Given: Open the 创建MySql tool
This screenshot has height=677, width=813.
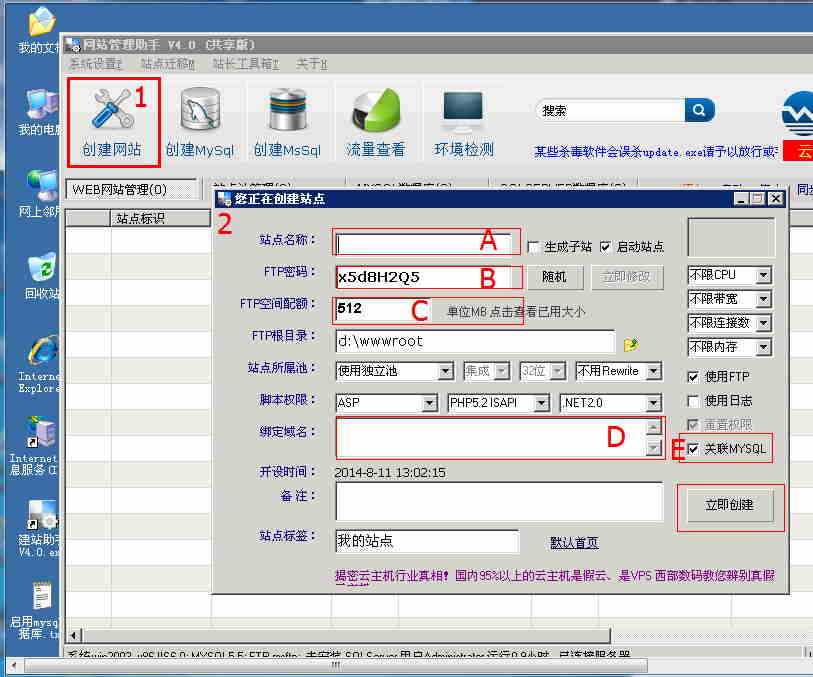Looking at the screenshot, I should coord(199,122).
